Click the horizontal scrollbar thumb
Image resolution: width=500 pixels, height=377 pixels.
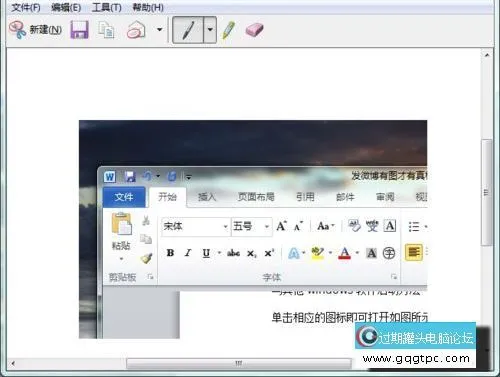coord(239,363)
